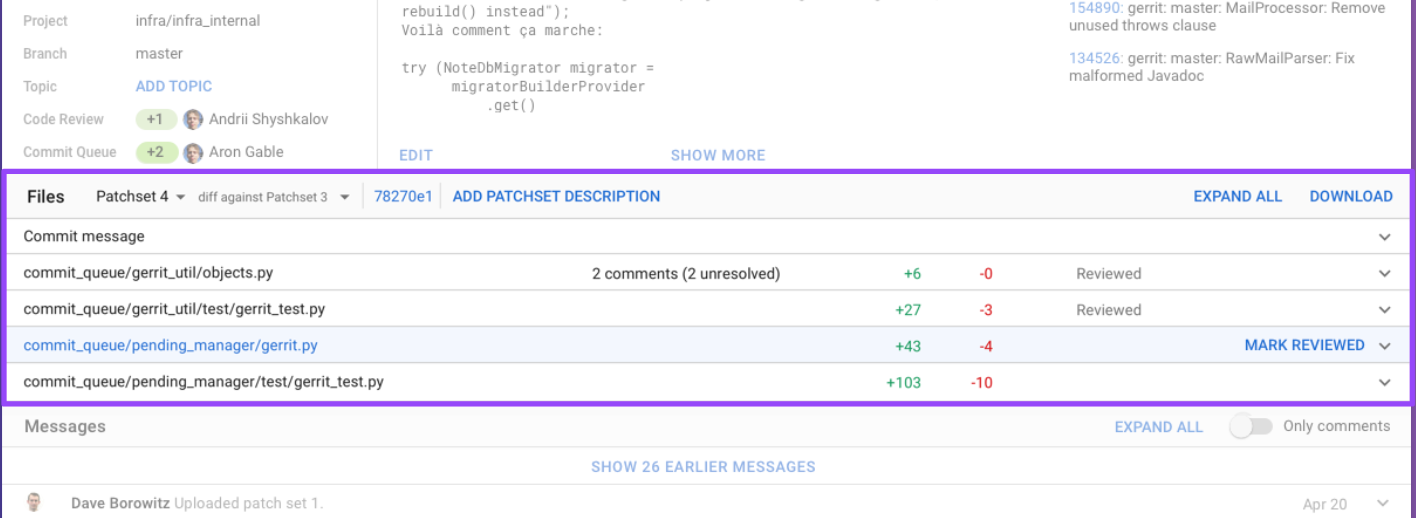Open the commit_queue/pending_manager/gerrit.py file
The height and width of the screenshot is (518, 1416).
tap(170, 346)
